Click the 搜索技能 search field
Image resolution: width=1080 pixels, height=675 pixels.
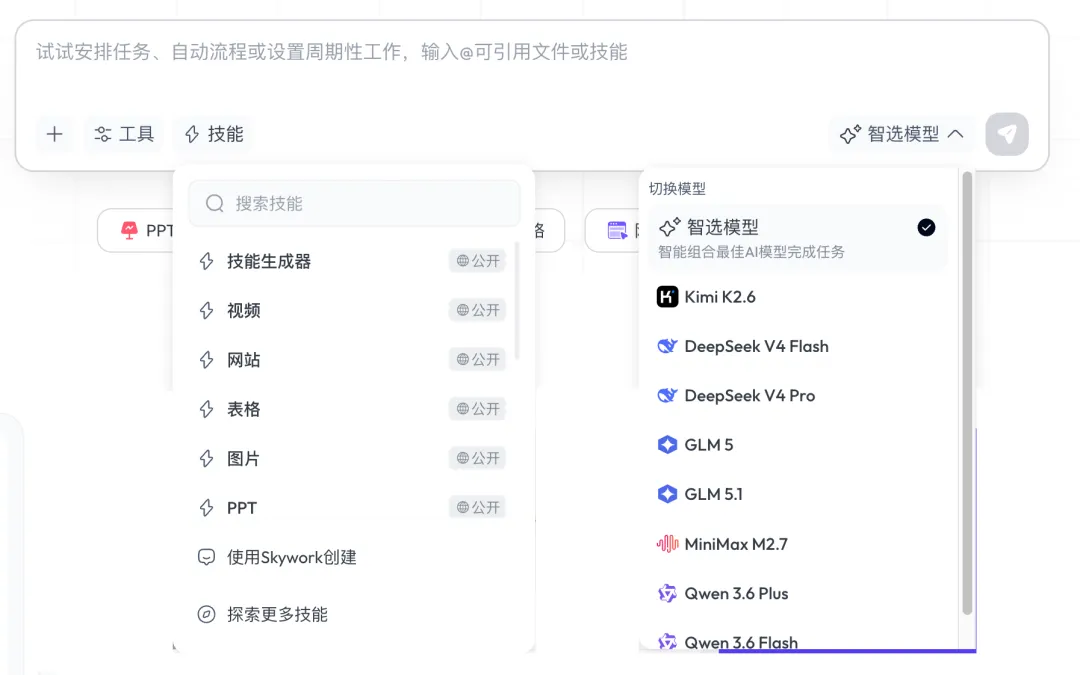point(354,203)
